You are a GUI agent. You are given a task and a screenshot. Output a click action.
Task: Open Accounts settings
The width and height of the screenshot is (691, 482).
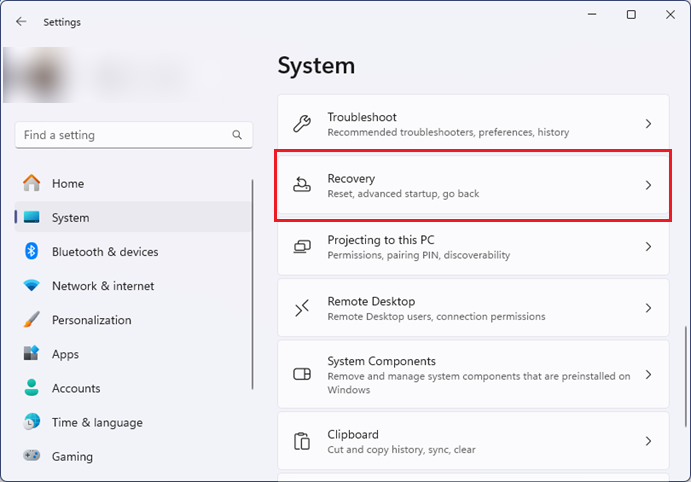pos(134,388)
